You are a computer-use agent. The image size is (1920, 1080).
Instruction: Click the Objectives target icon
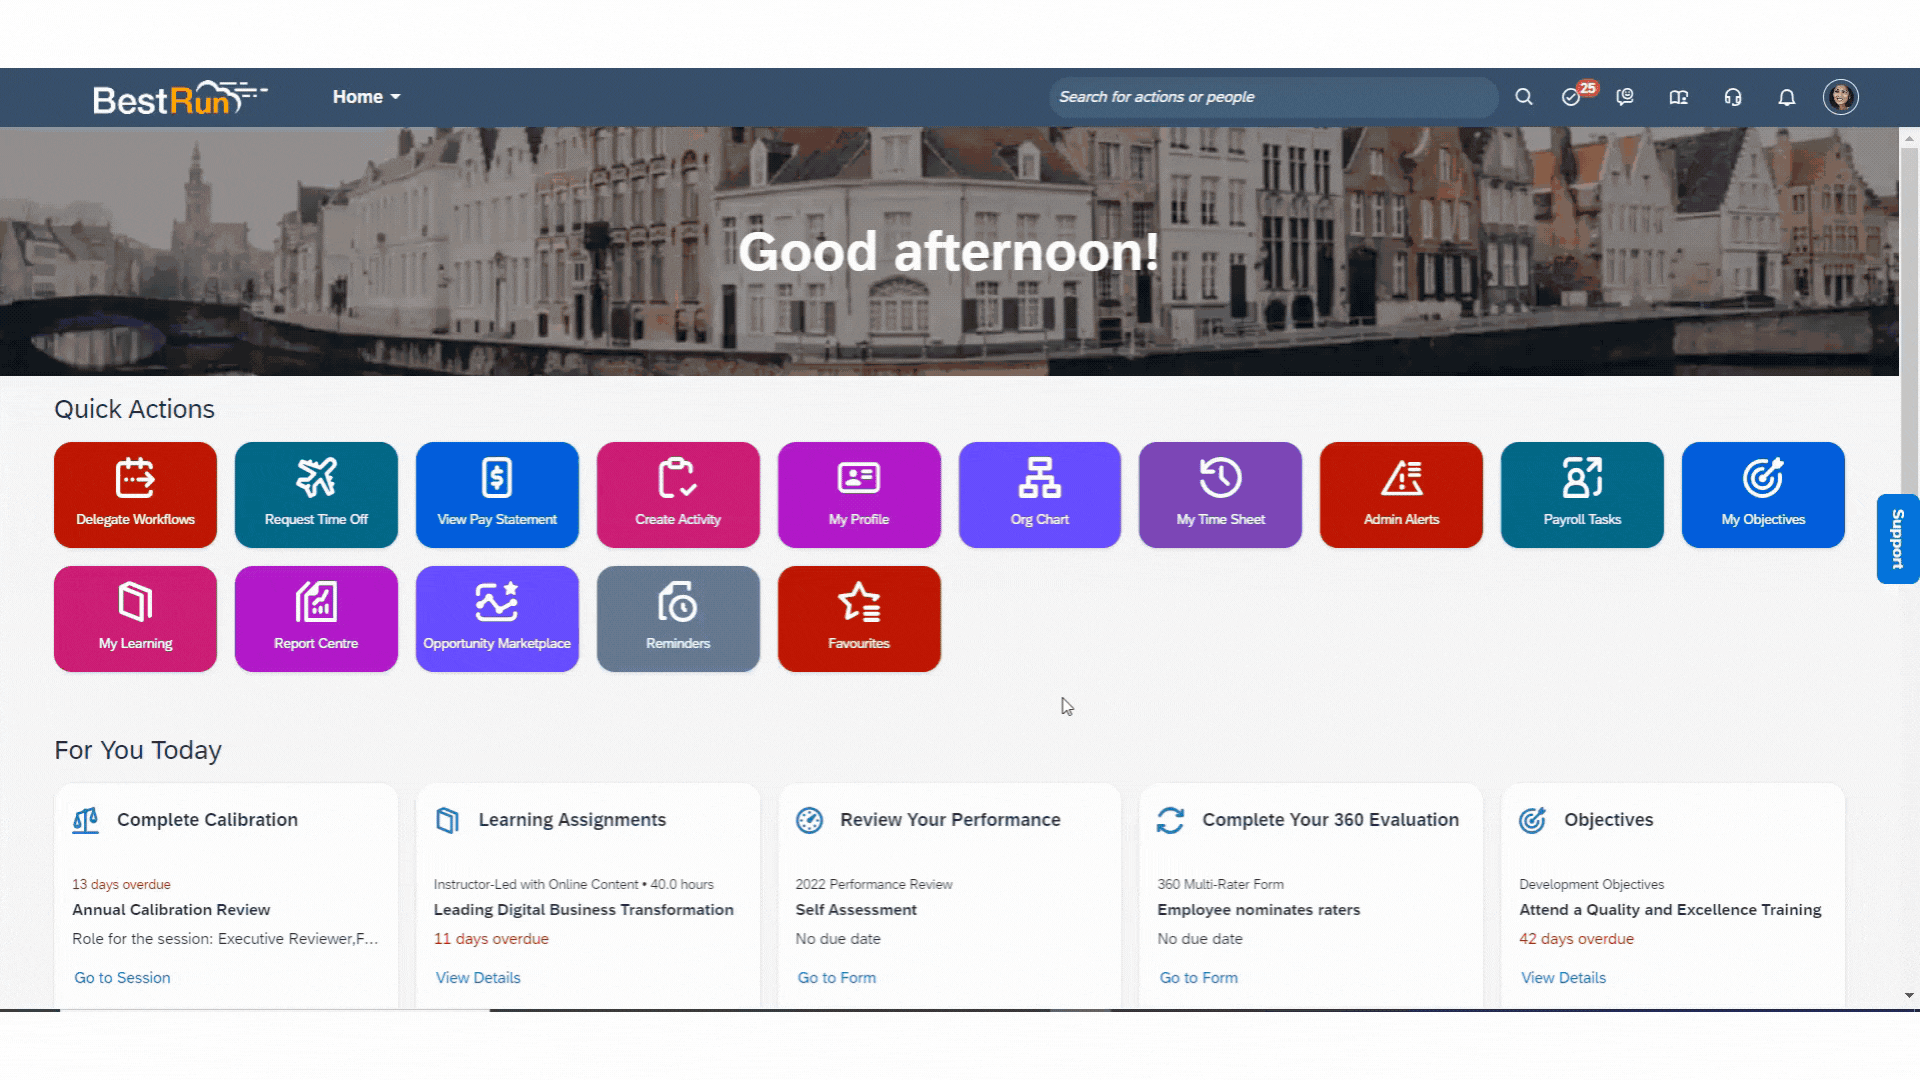tap(1533, 820)
